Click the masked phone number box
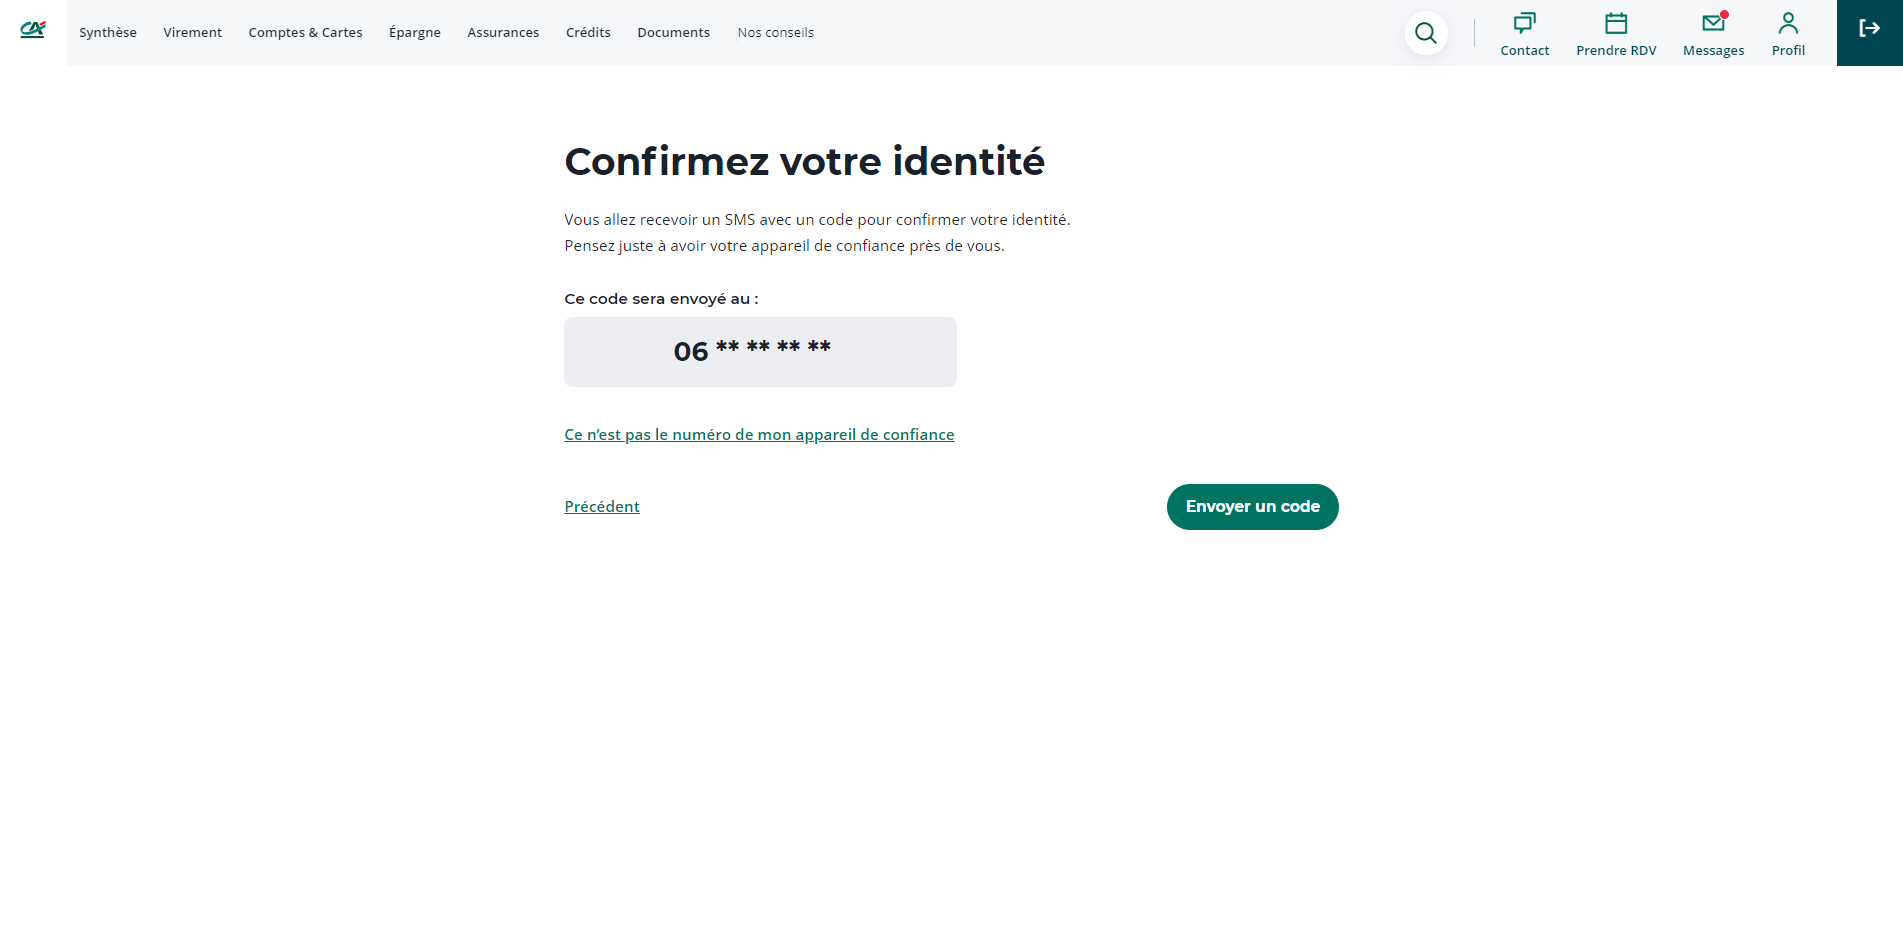 760,352
